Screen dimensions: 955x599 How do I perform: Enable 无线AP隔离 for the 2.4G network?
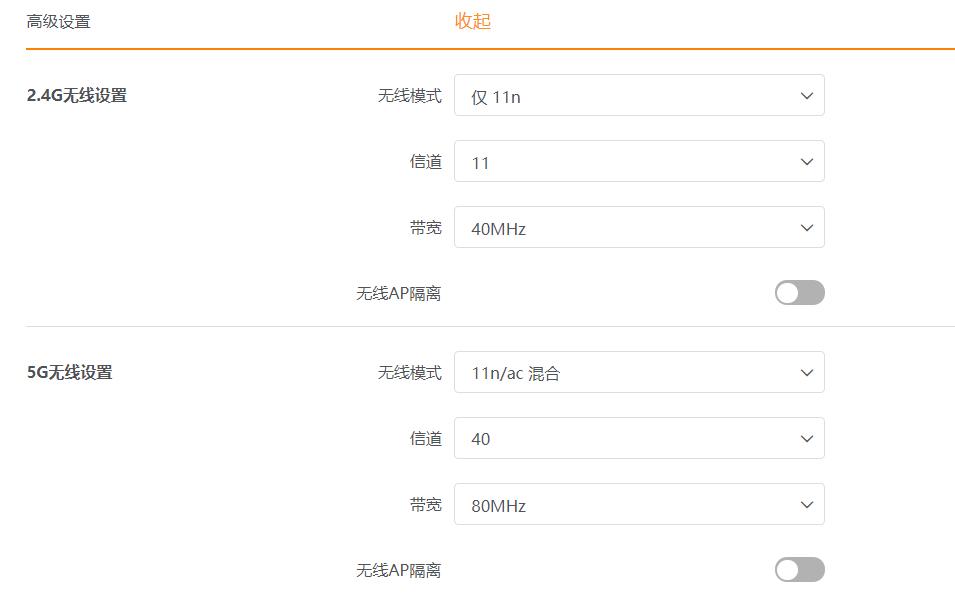pos(799,292)
